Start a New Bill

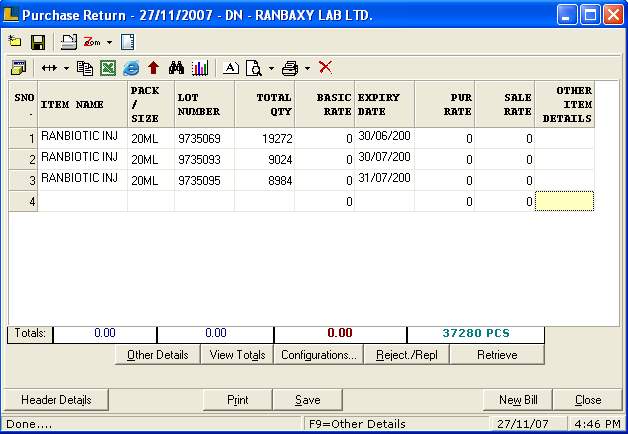pos(518,400)
